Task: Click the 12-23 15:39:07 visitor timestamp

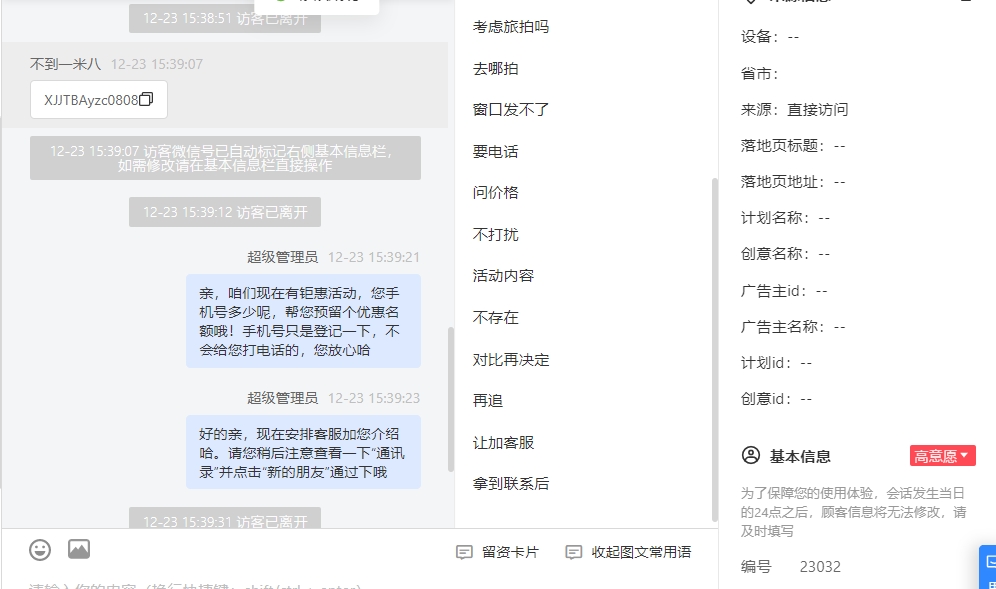Action: pyautogui.click(x=157, y=64)
